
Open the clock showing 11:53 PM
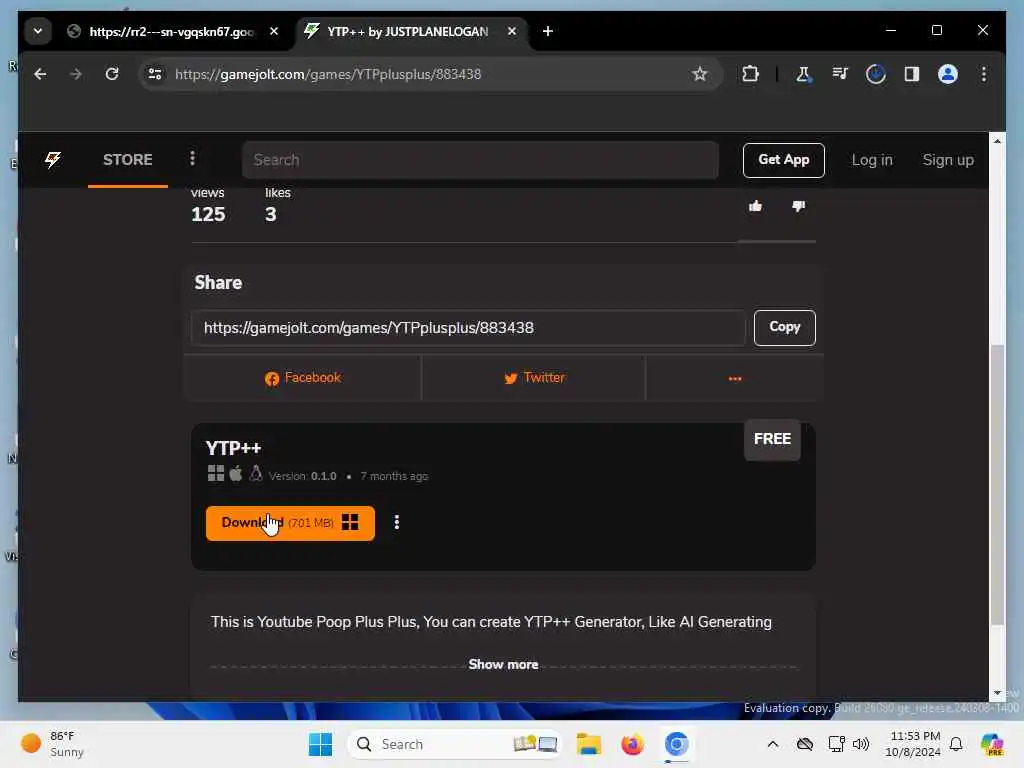click(913, 744)
